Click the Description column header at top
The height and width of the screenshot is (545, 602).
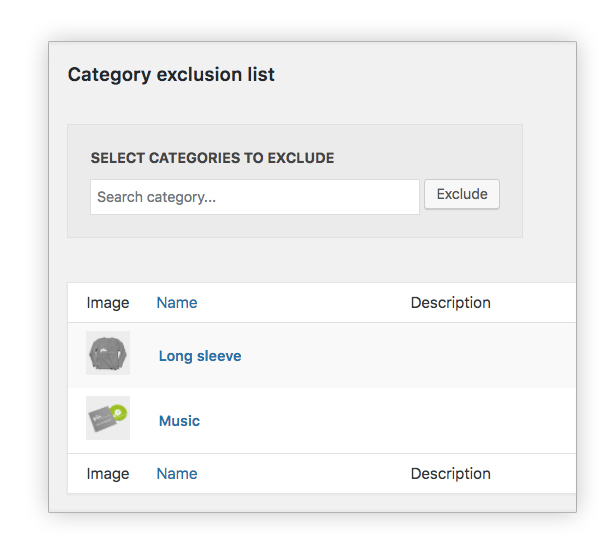[451, 303]
